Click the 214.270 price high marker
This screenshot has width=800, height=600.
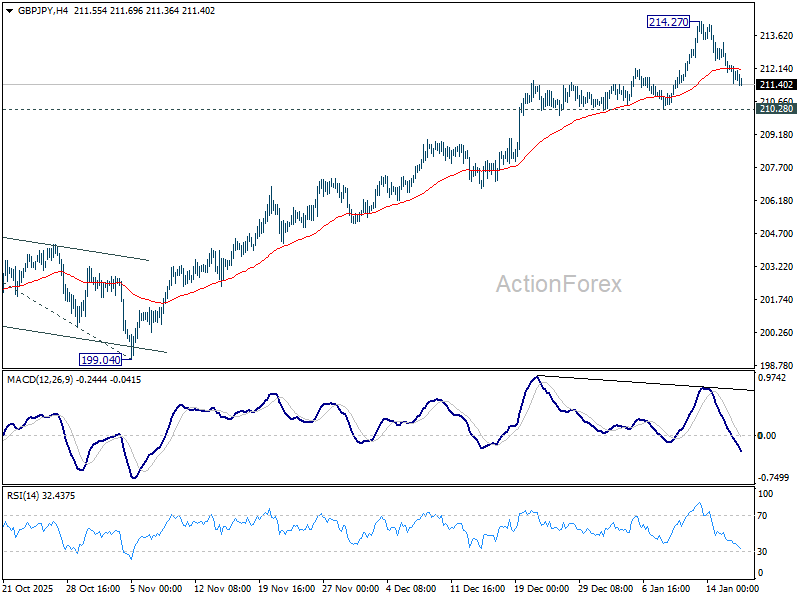click(667, 20)
